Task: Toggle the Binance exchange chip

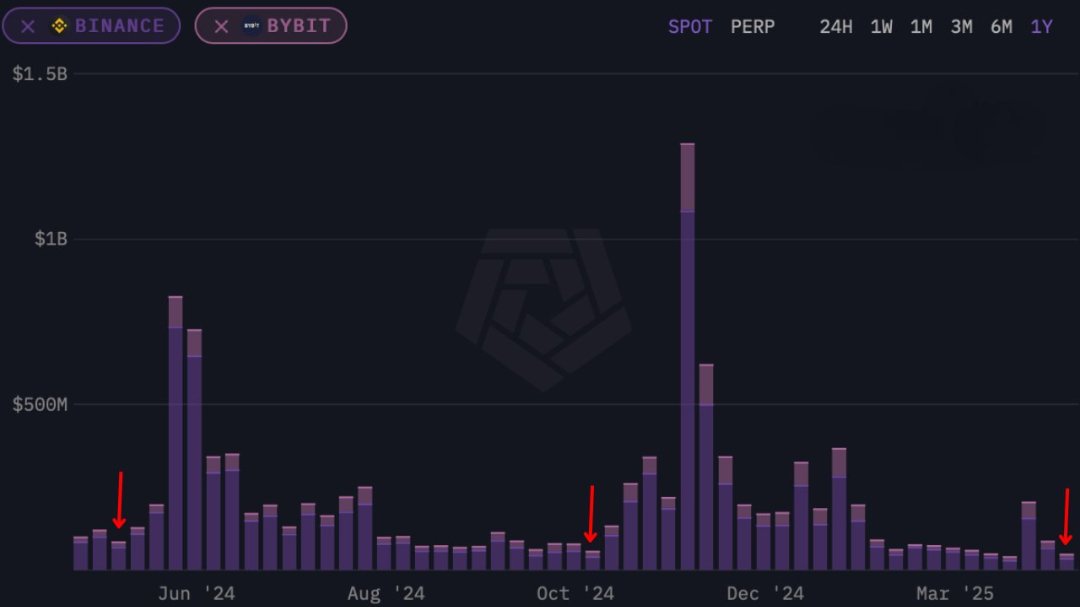Action: (91, 26)
